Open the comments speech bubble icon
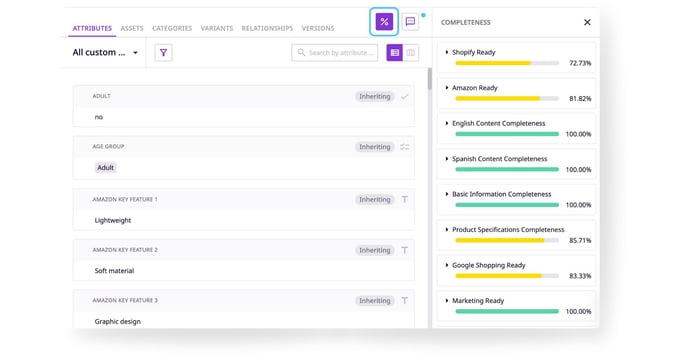688x364 pixels. tap(410, 21)
